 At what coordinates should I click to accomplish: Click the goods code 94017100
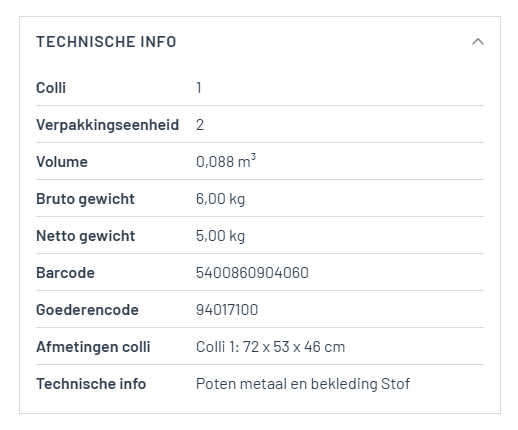(227, 310)
